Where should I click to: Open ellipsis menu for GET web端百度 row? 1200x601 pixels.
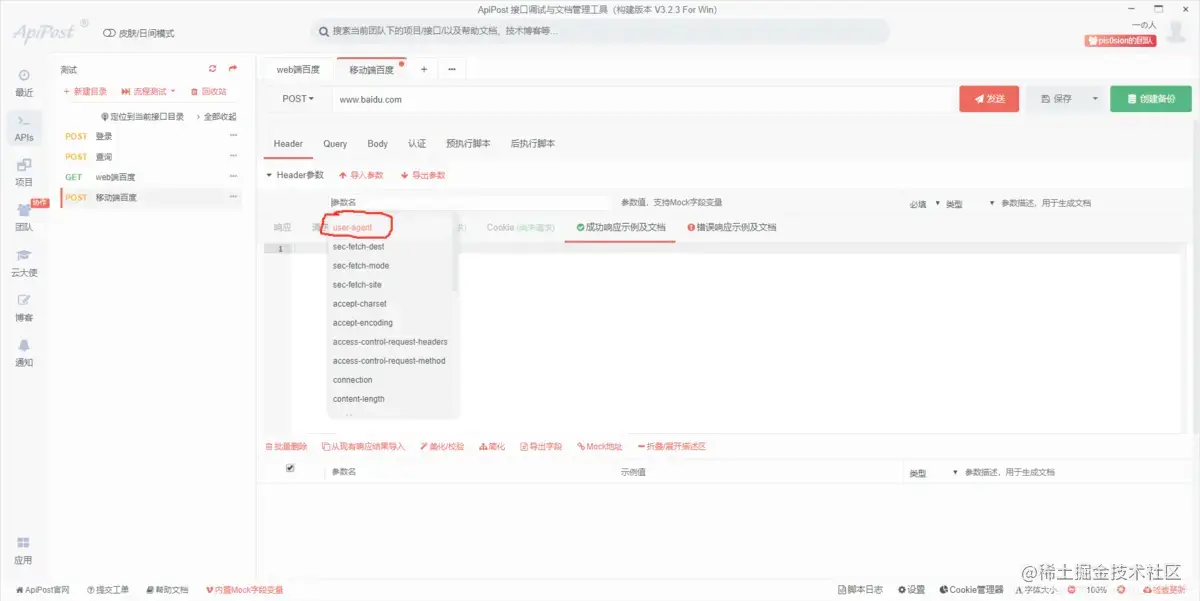click(x=233, y=177)
